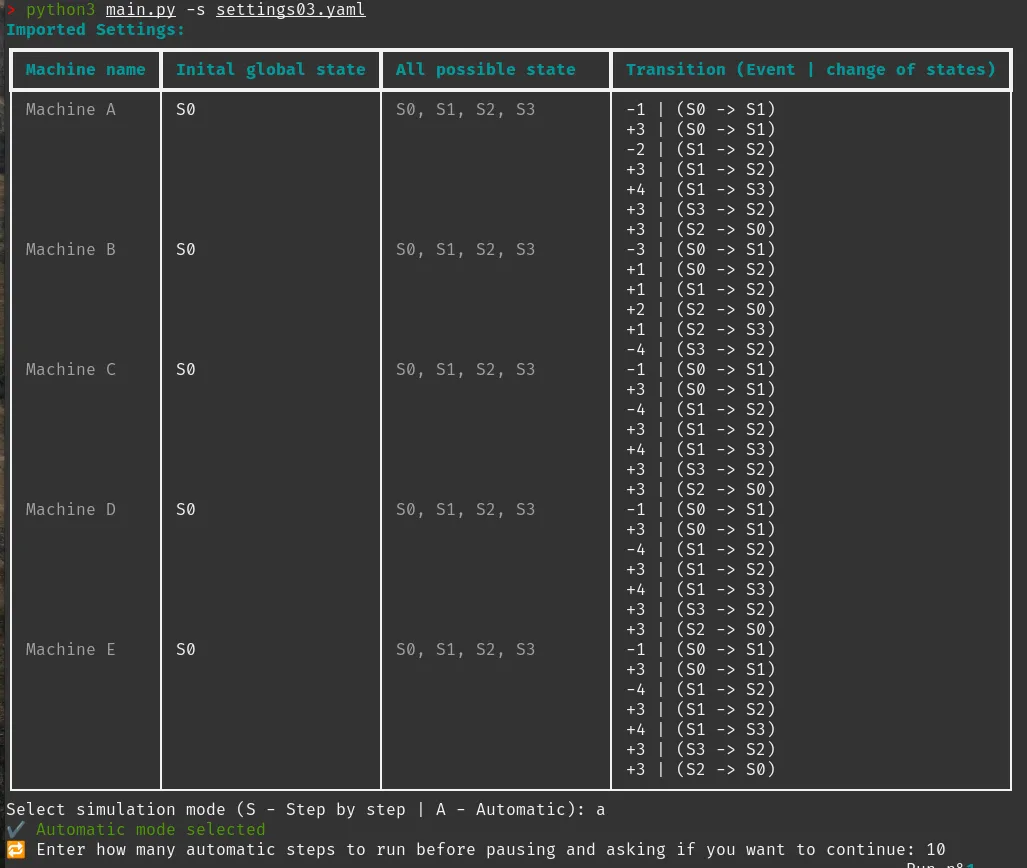Image resolution: width=1027 pixels, height=868 pixels.
Task: Click the orange repeat icon before Enter prompt
Action: pos(15,849)
